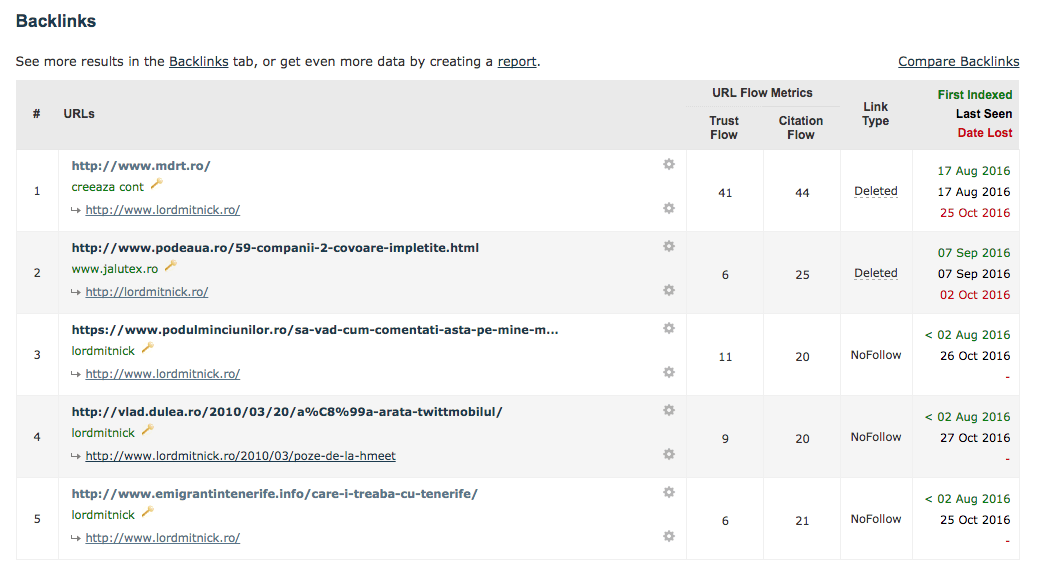Click the gear icon beside the vlad.dulea.ro source URL
The height and width of the screenshot is (573, 1044).
coord(669,410)
